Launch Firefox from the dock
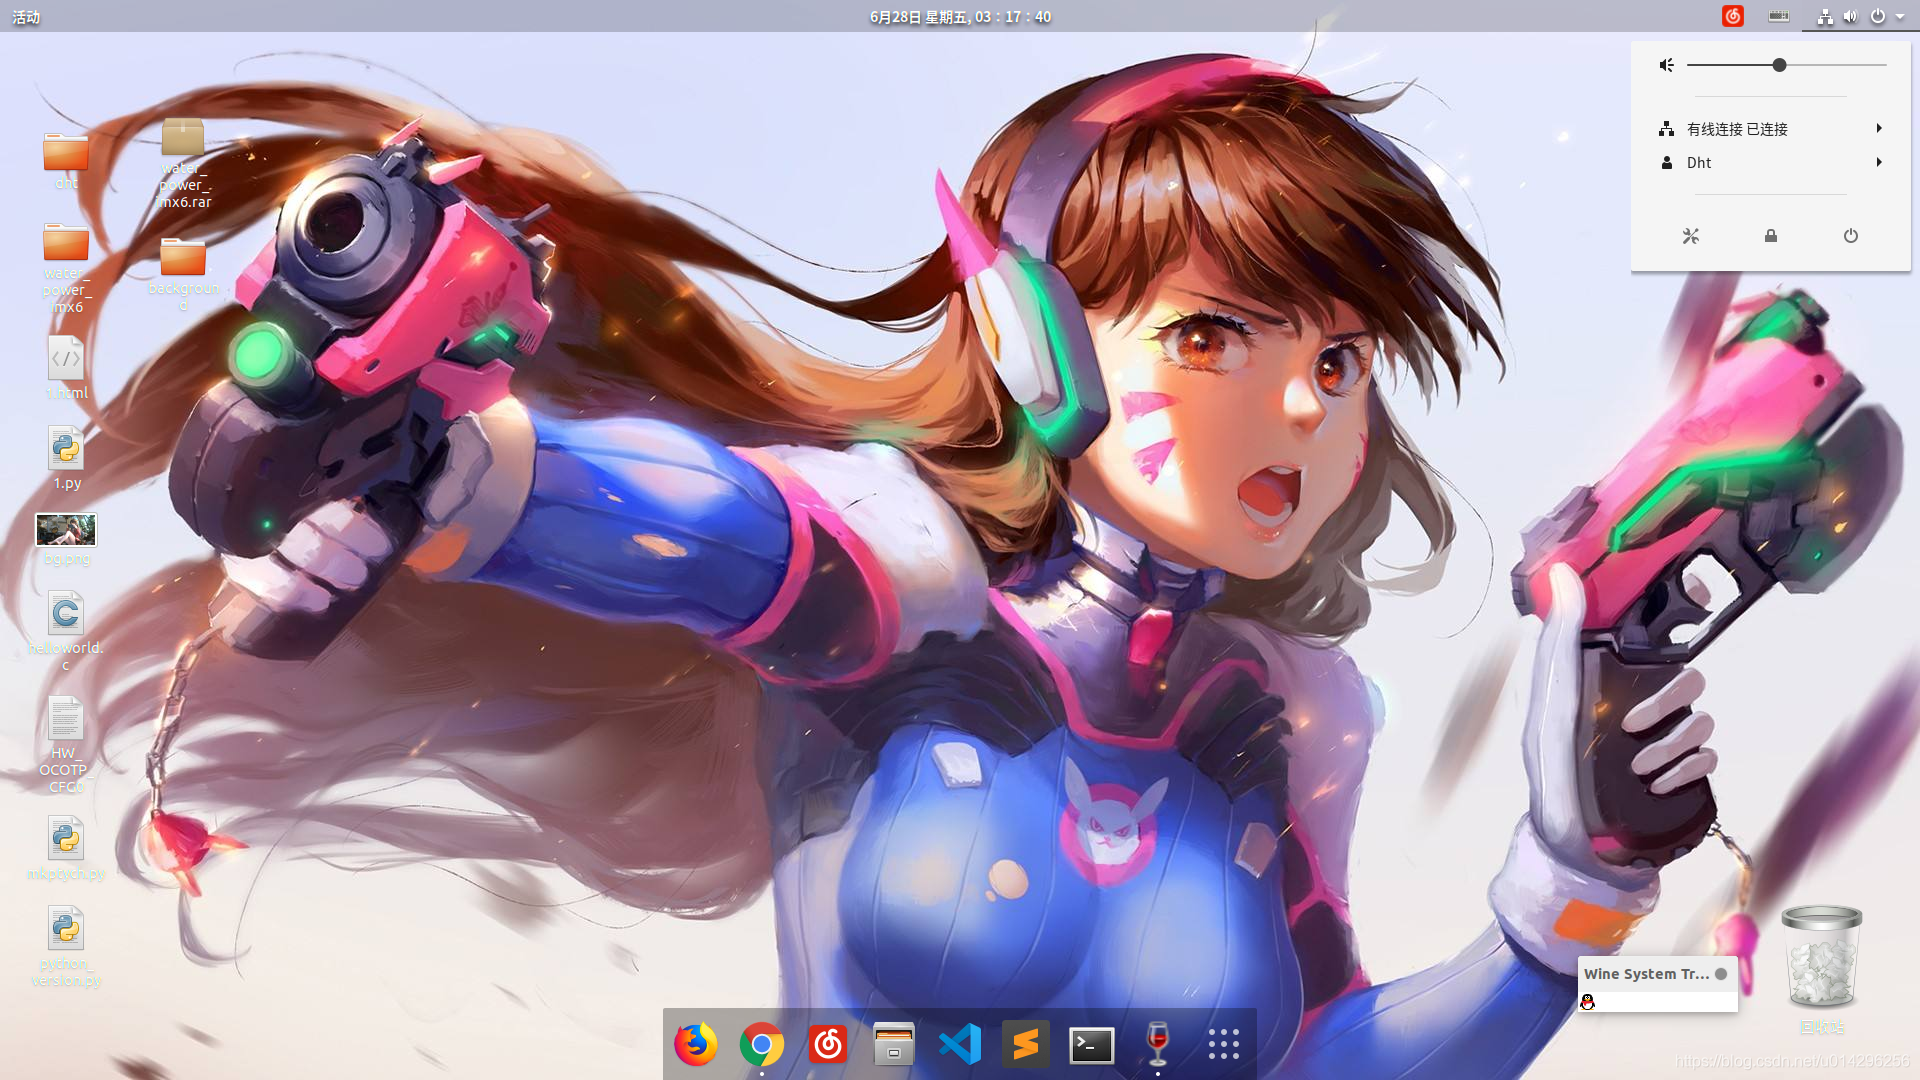The width and height of the screenshot is (1920, 1080). pyautogui.click(x=696, y=1044)
